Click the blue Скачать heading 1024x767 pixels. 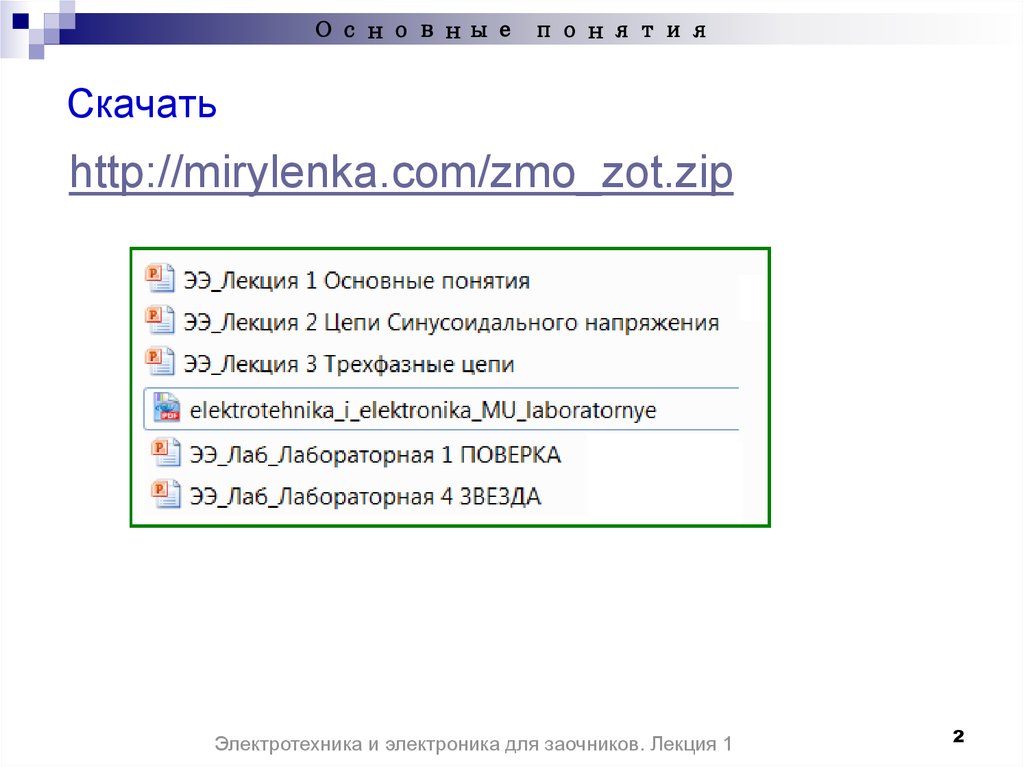[142, 104]
